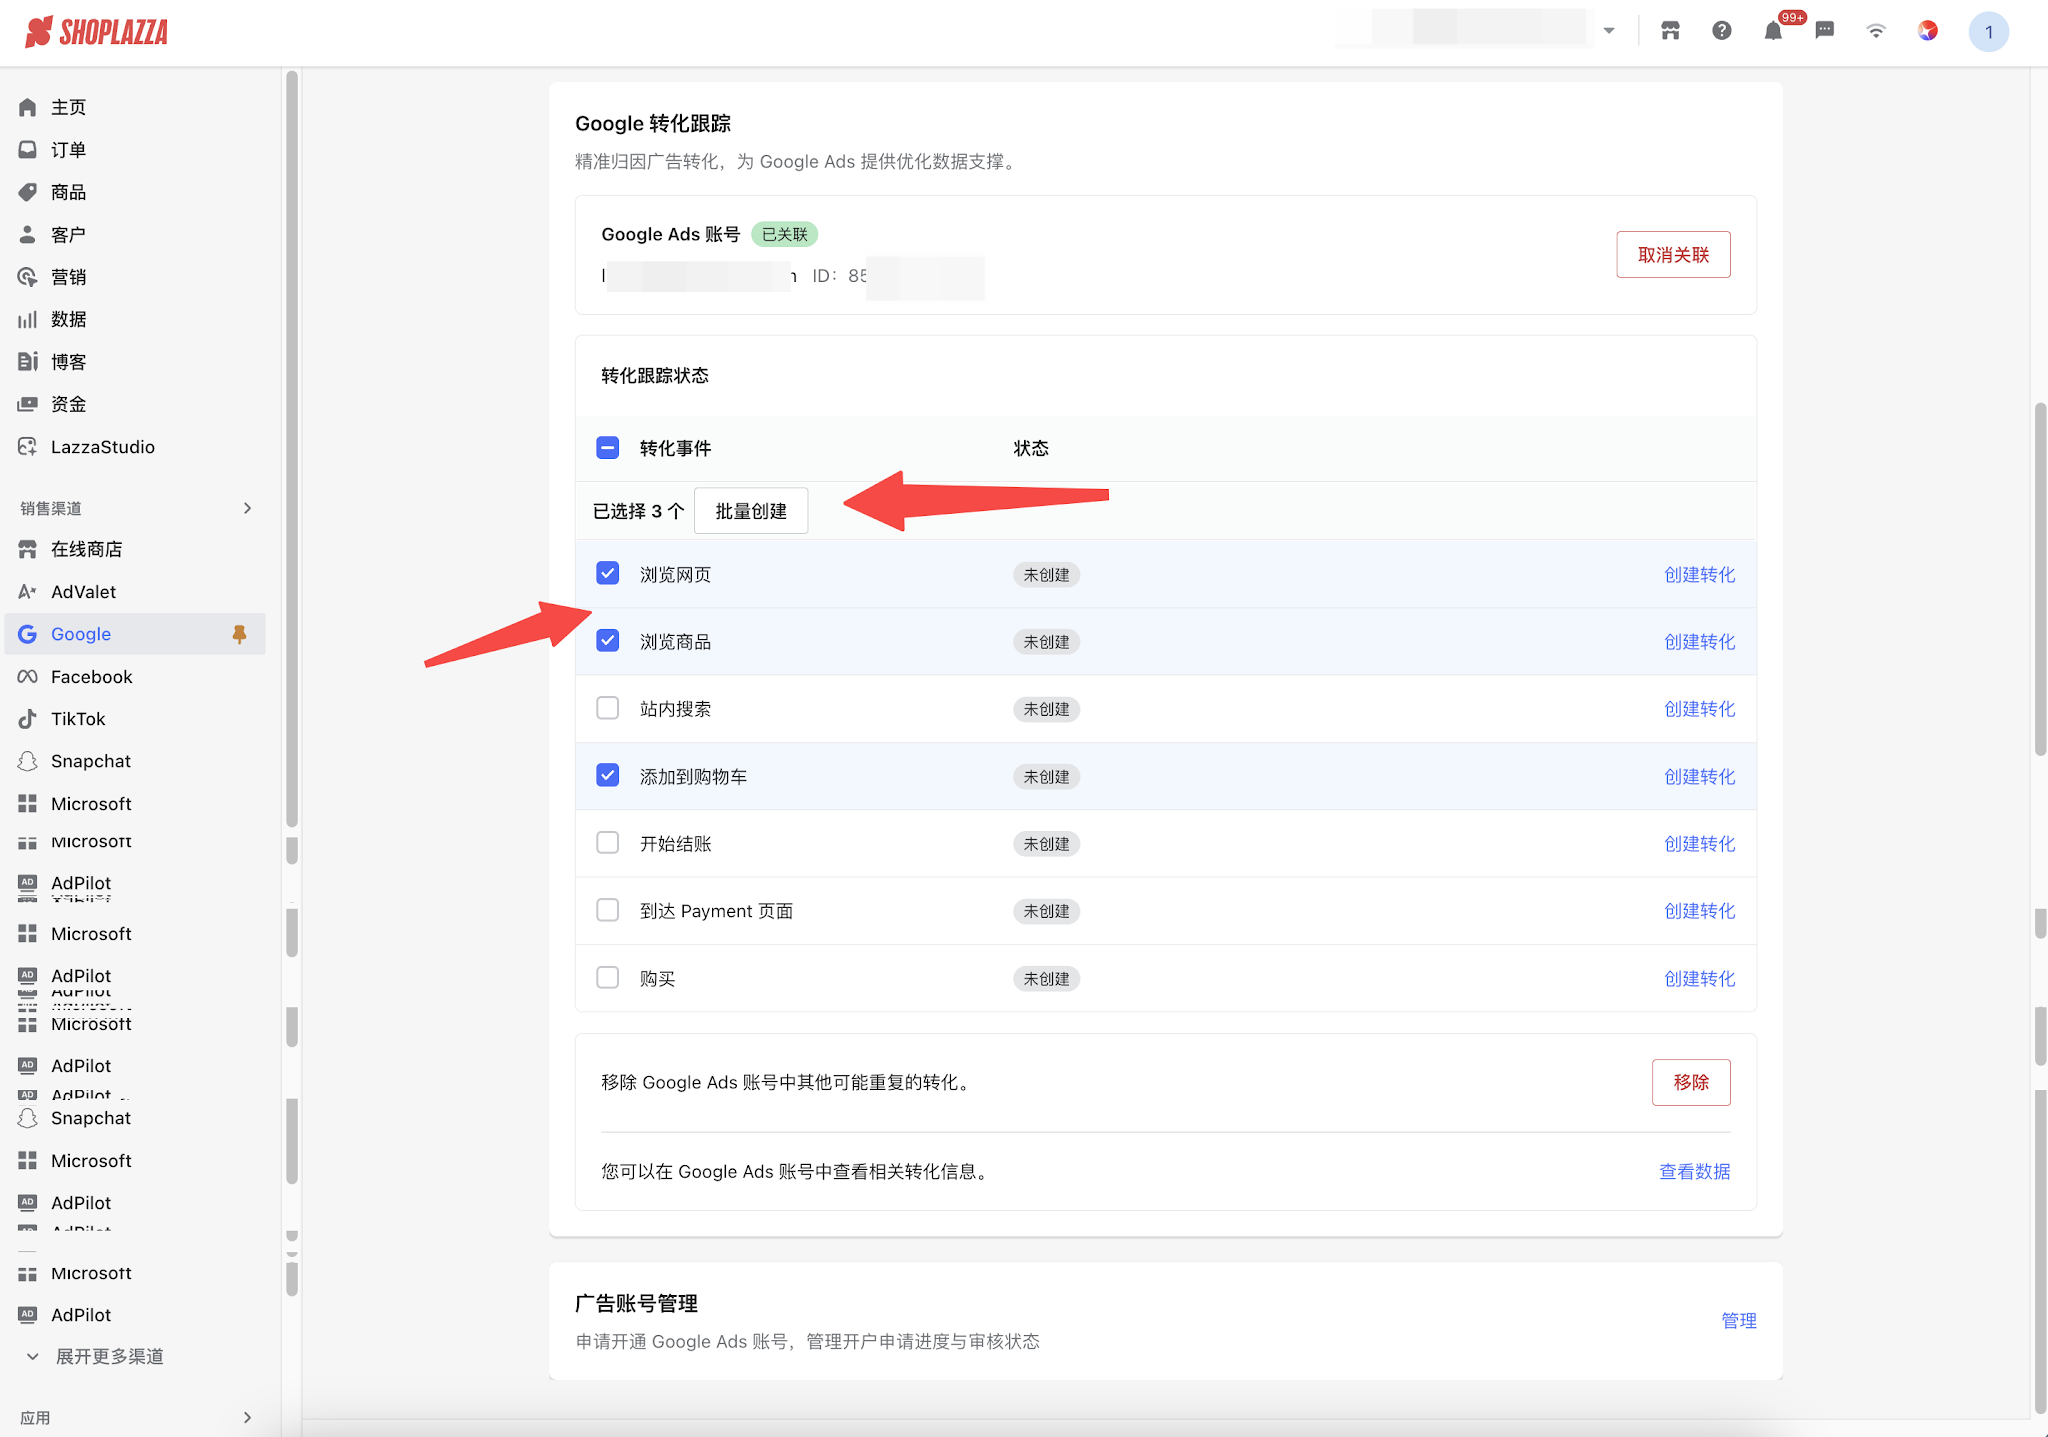Uncheck the 浏览商品 checkbox
Image resolution: width=2048 pixels, height=1437 pixels.
point(608,640)
